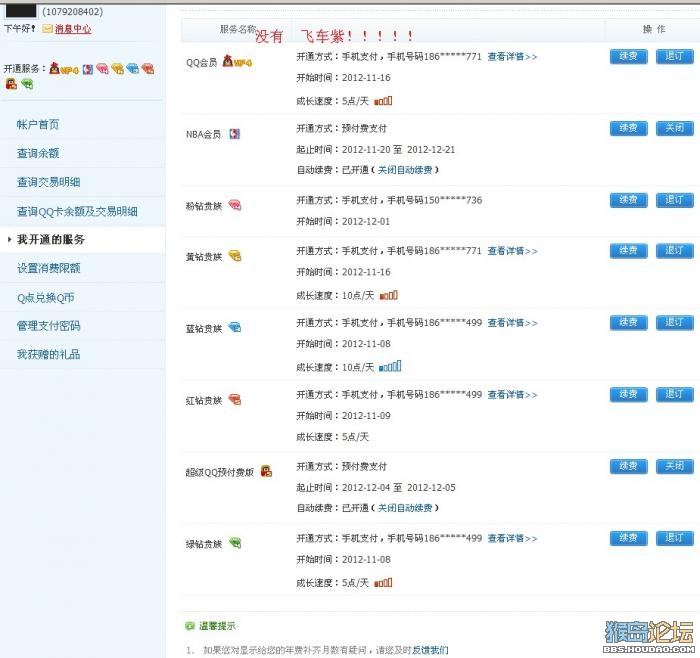700x658 pixels.
Task: Go to 帐户首页 in the sidebar
Action: (38, 125)
